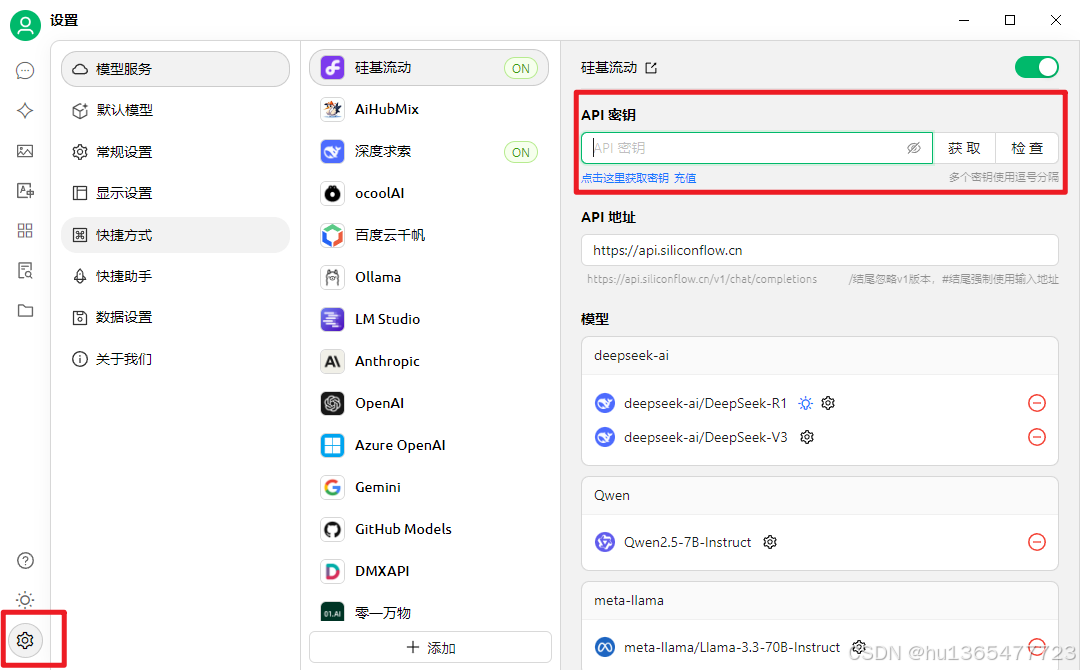The width and height of the screenshot is (1080, 670).
Task: Open the 点击这里获取密钥 link
Action: [x=625, y=178]
